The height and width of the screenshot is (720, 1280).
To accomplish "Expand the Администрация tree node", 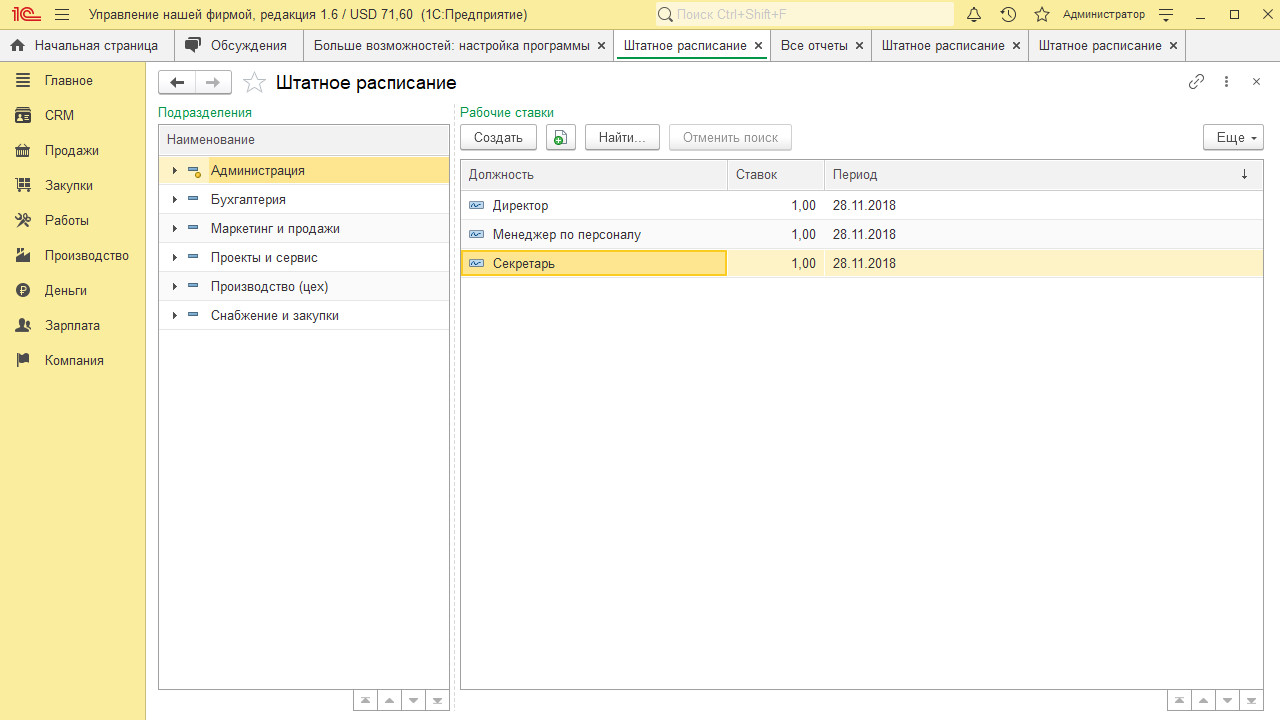I will pos(174,171).
